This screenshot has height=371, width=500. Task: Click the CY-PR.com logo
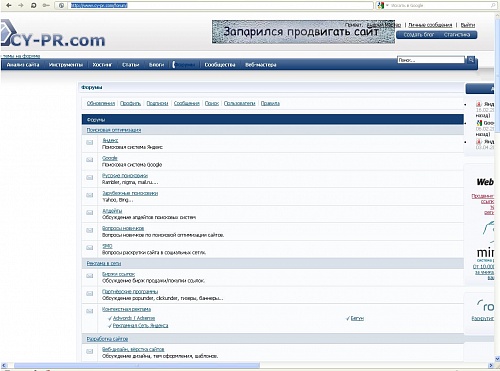pyautogui.click(x=53, y=34)
